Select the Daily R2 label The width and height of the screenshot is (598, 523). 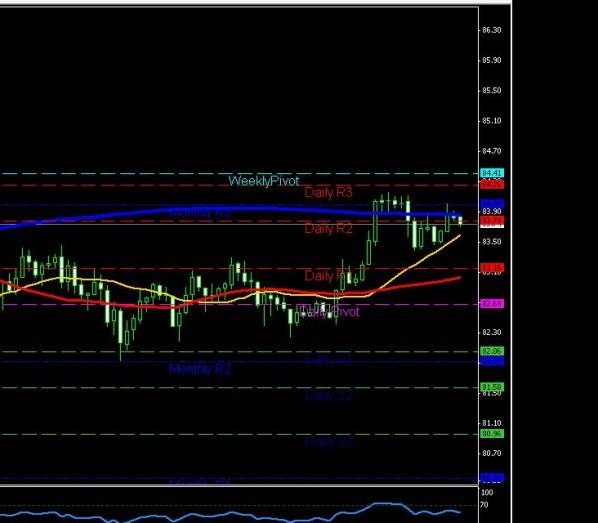tap(328, 229)
